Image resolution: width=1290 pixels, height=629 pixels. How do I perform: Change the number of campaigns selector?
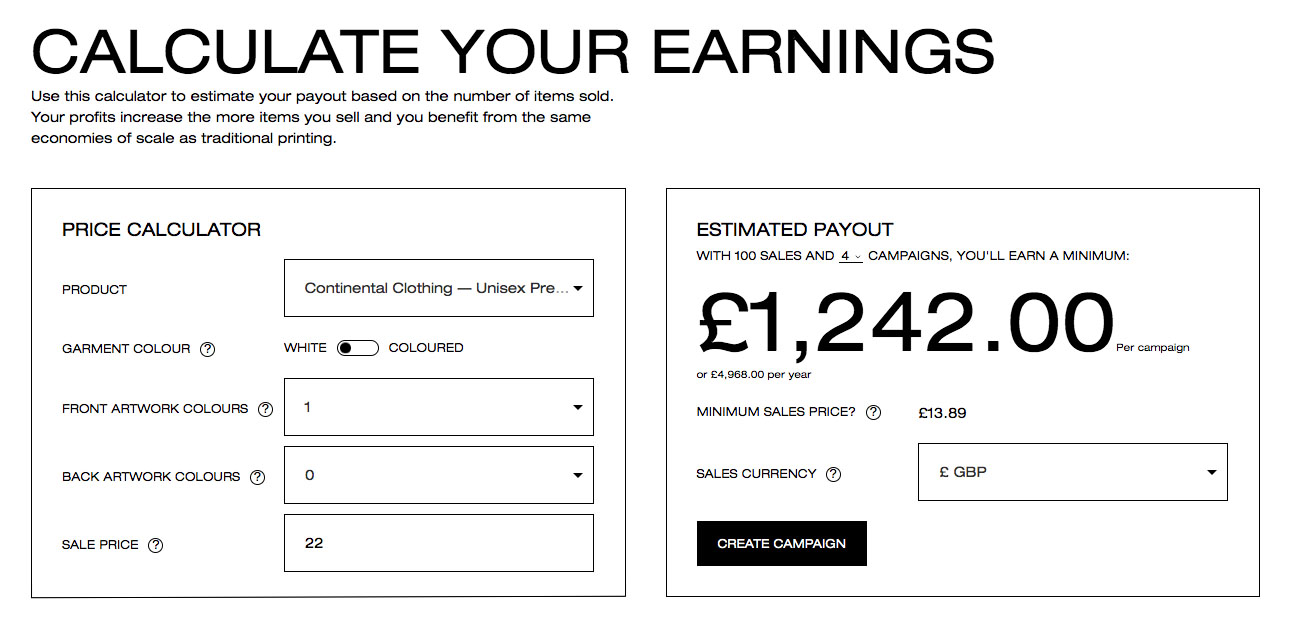[x=850, y=256]
